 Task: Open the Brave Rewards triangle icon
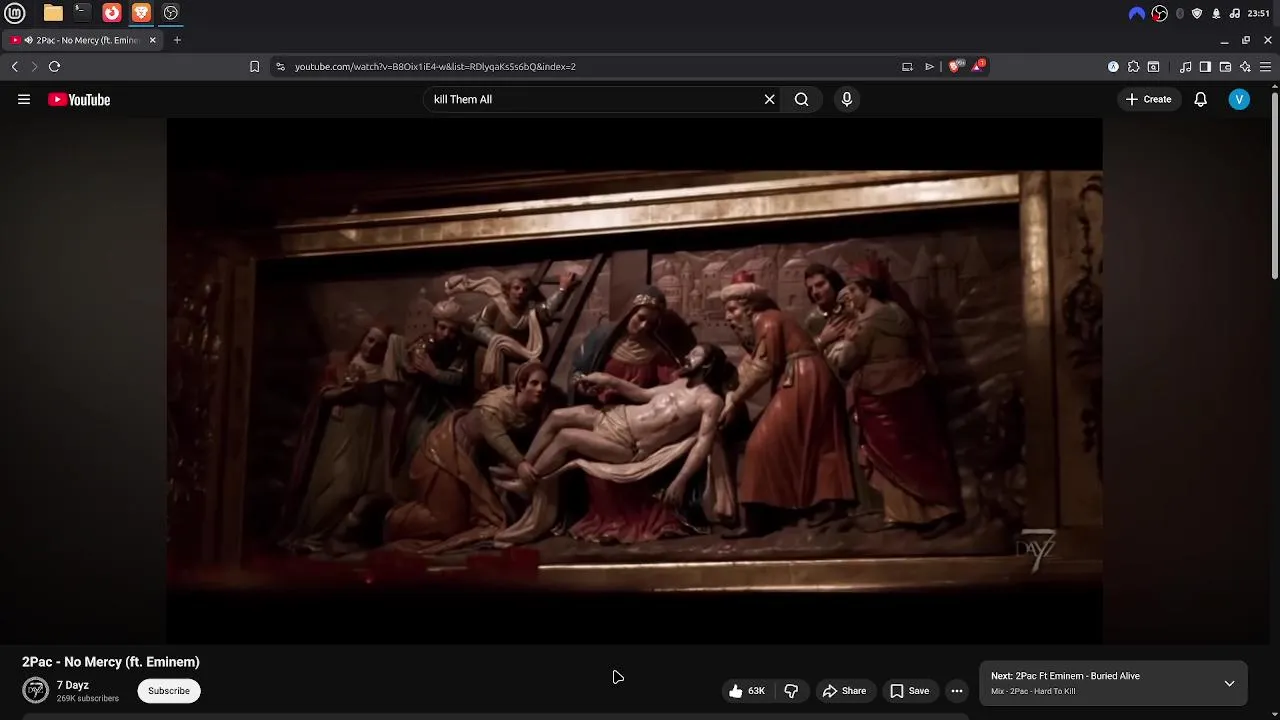[978, 66]
